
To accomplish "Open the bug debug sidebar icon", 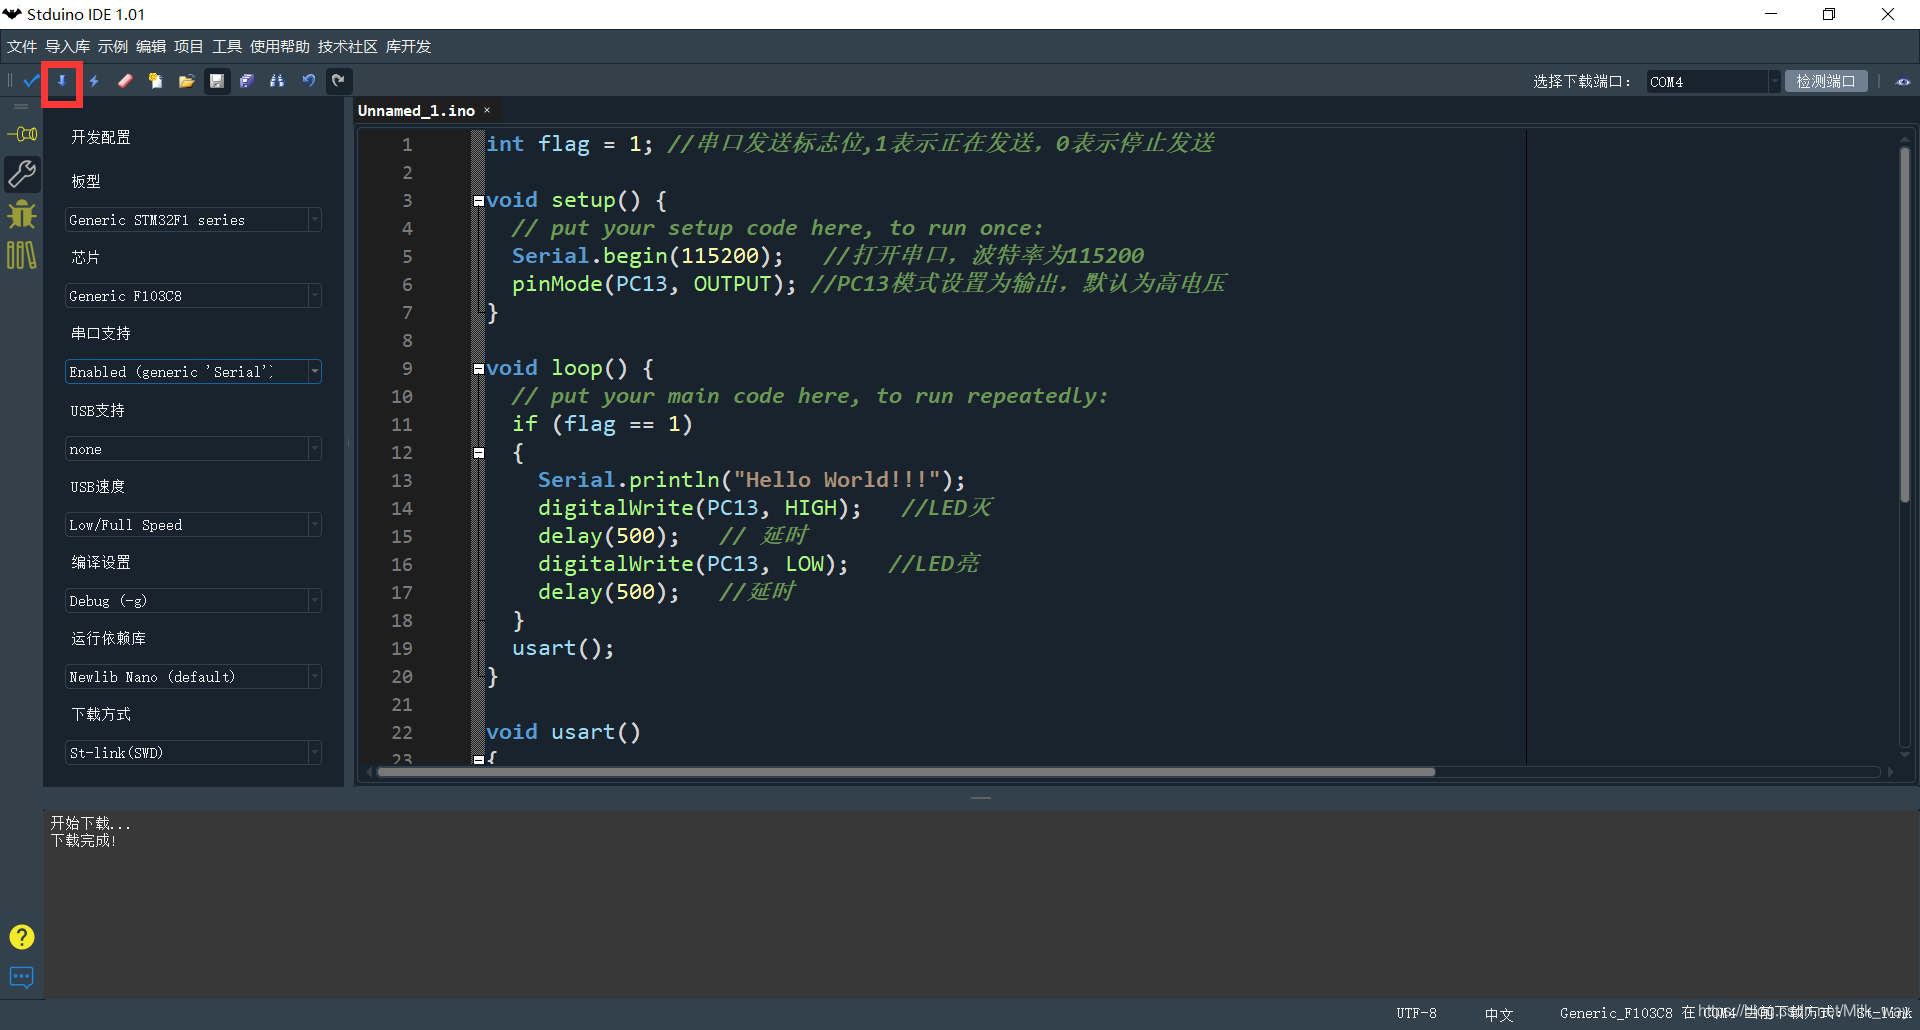I will pos(22,214).
